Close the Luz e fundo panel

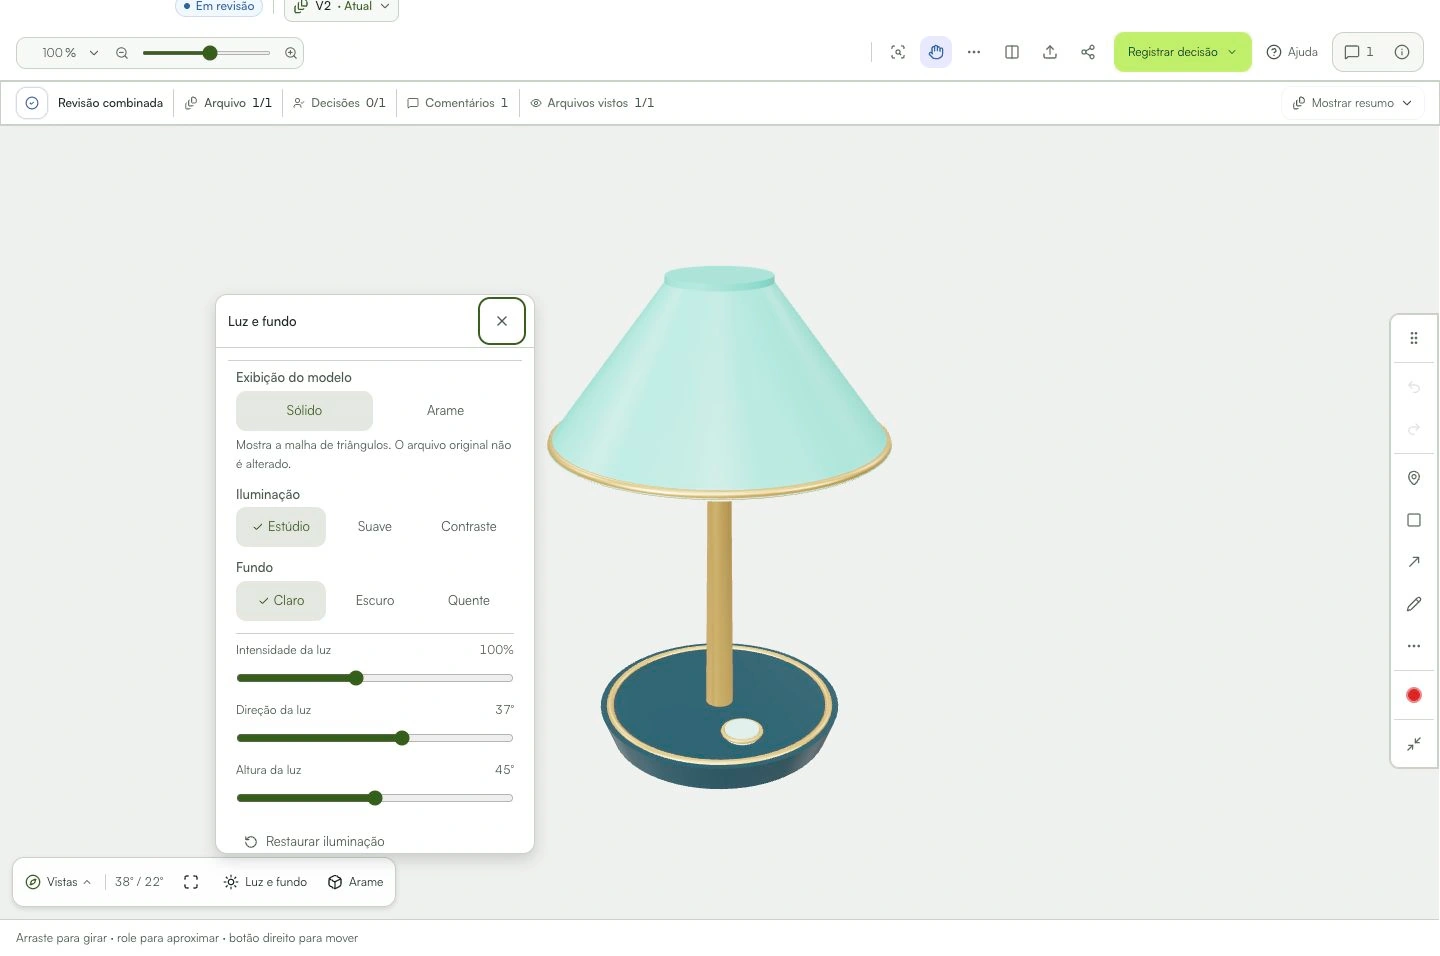pos(502,321)
